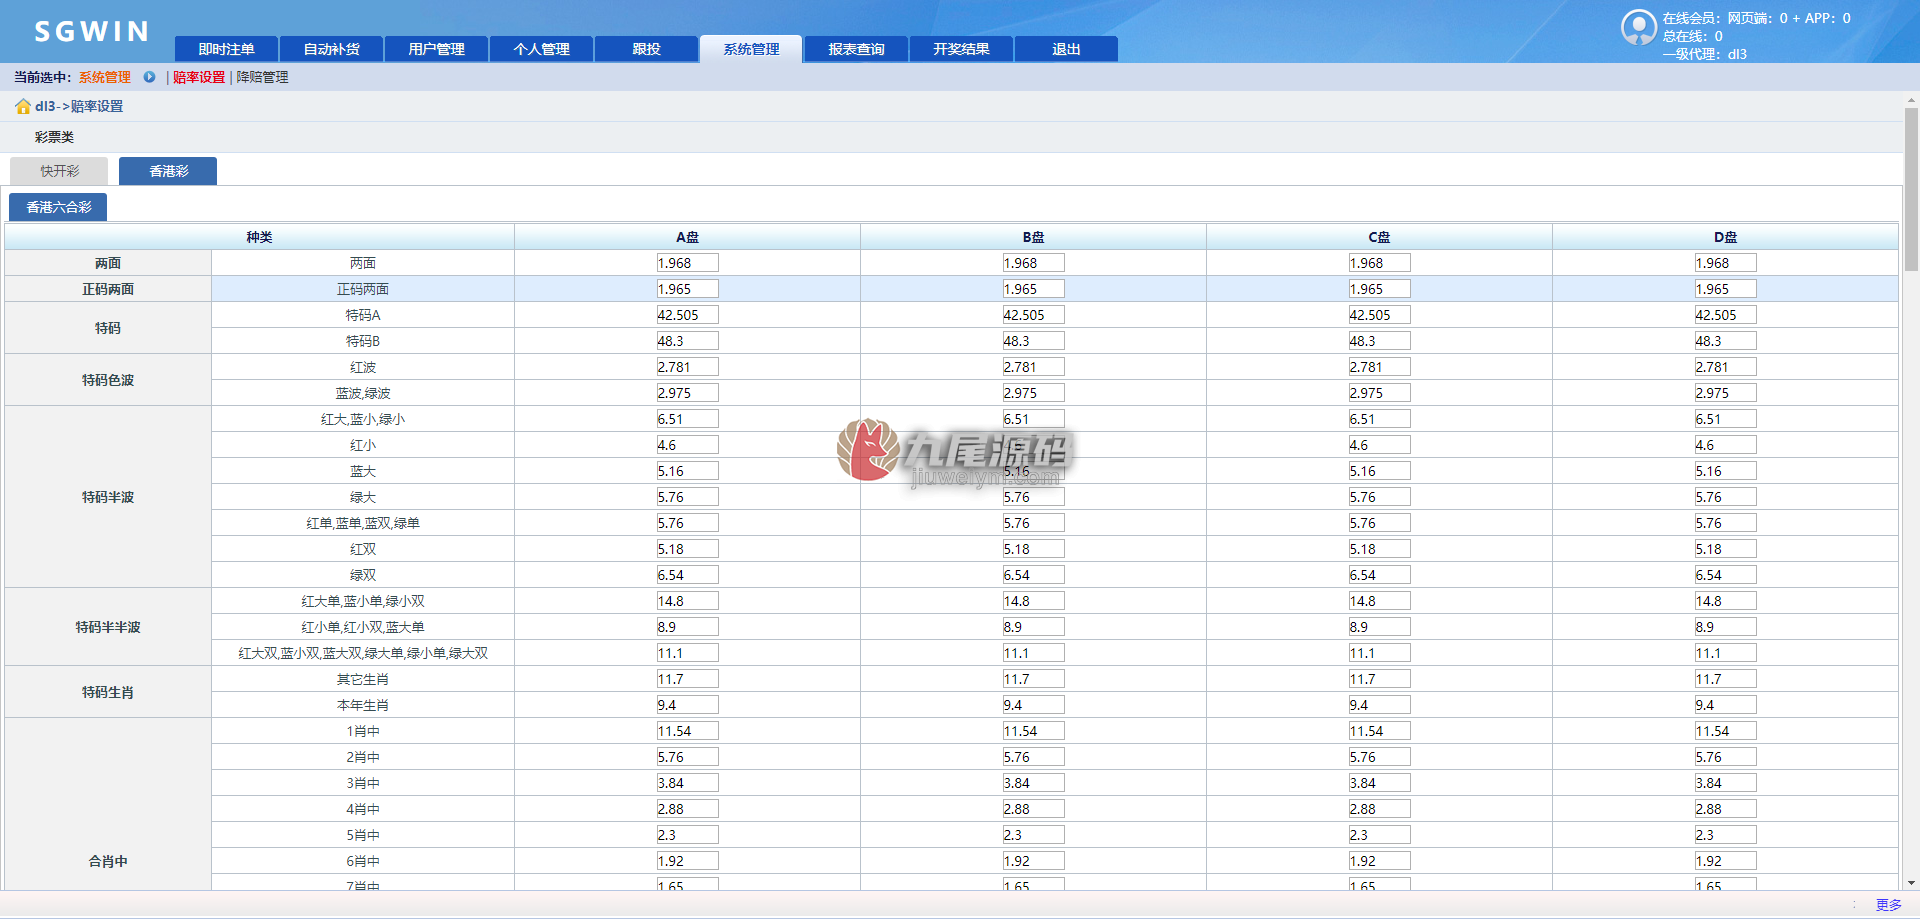Image resolution: width=1920 pixels, height=919 pixels.
Task: Click the scrollbar down arrow
Action: [1911, 883]
